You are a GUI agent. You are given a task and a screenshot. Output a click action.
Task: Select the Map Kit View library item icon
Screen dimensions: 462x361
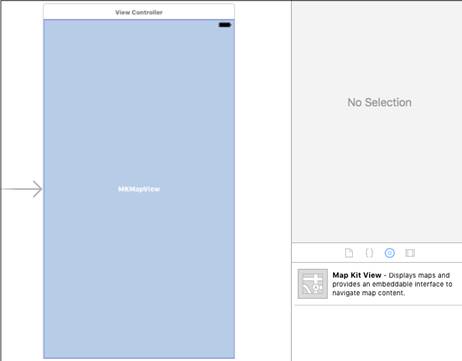[x=313, y=284]
